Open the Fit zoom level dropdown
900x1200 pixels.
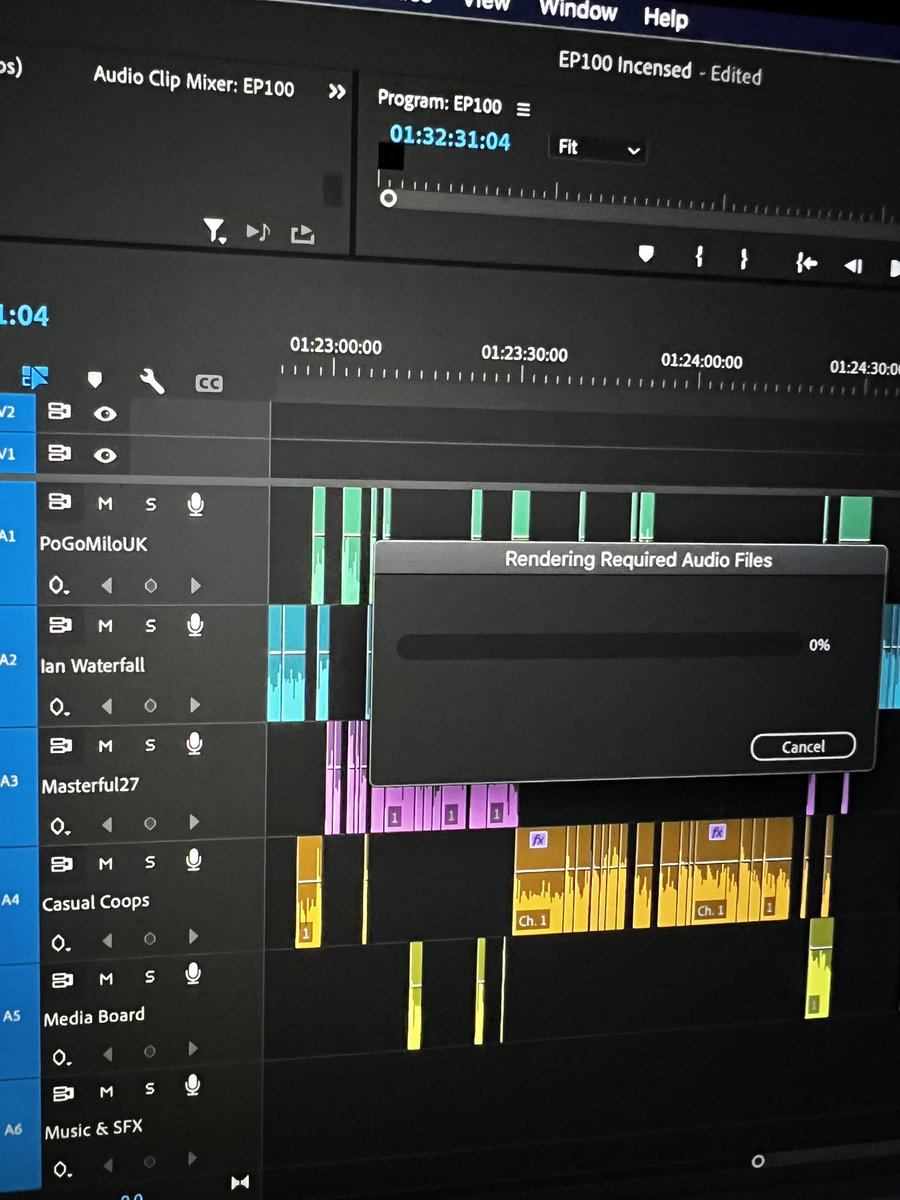click(598, 148)
